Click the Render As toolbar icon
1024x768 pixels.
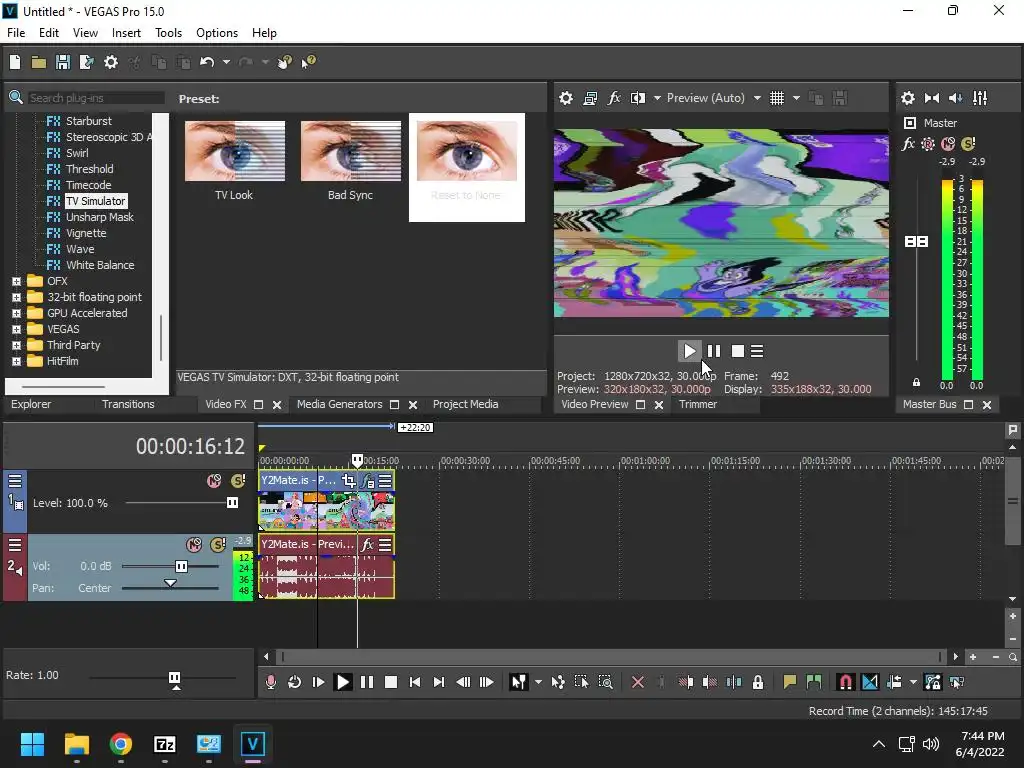(86, 62)
